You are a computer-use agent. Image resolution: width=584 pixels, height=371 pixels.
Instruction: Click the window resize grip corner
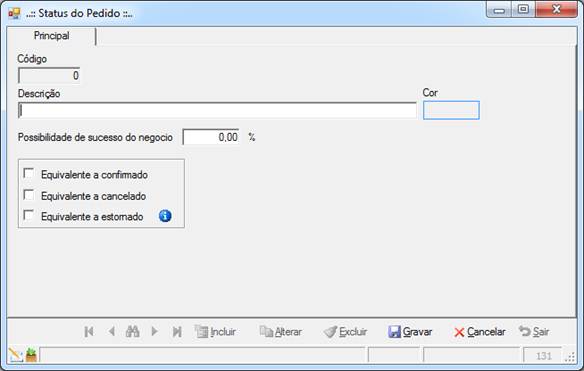tap(570, 357)
